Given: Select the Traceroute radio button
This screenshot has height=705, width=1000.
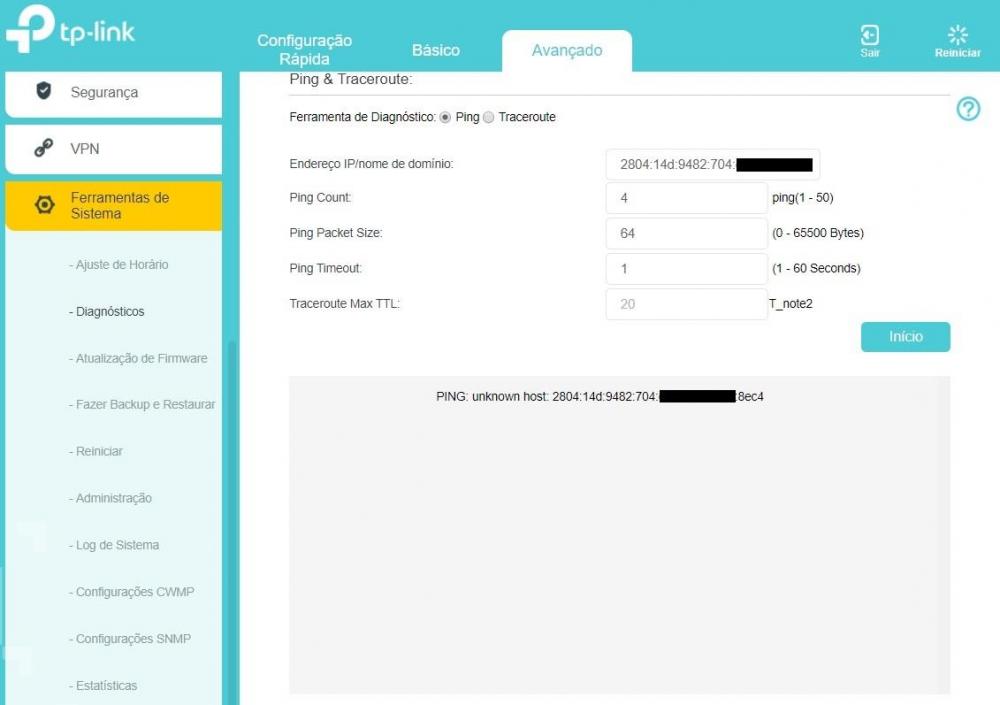Looking at the screenshot, I should click(x=489, y=117).
